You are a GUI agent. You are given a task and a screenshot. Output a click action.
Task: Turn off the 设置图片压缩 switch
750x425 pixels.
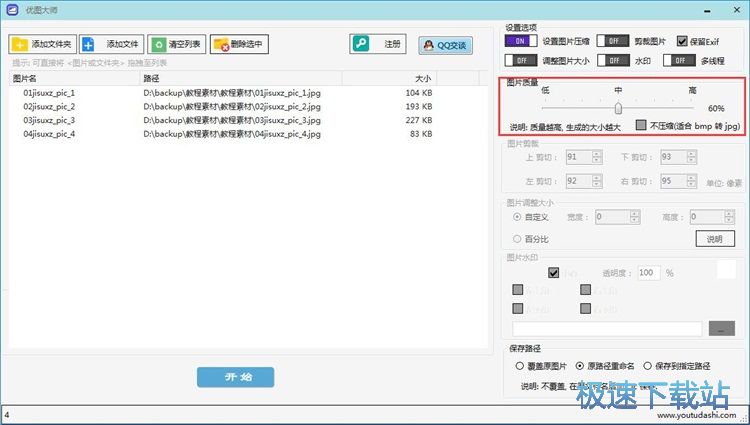pos(521,41)
